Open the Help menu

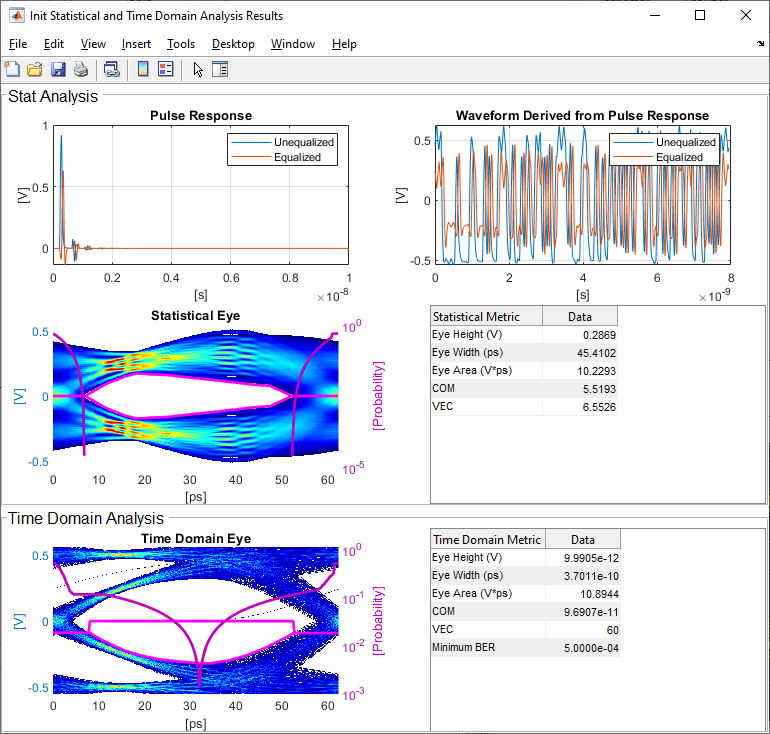point(344,44)
